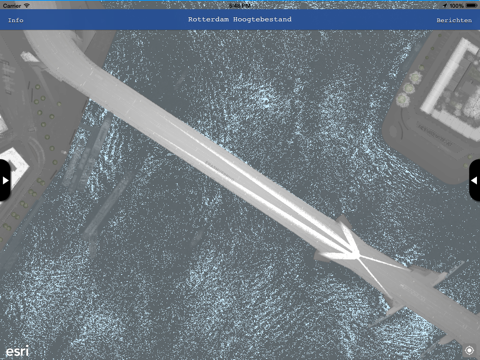Expand the left side panel arrow
This screenshot has height=360, width=480.
5,180
